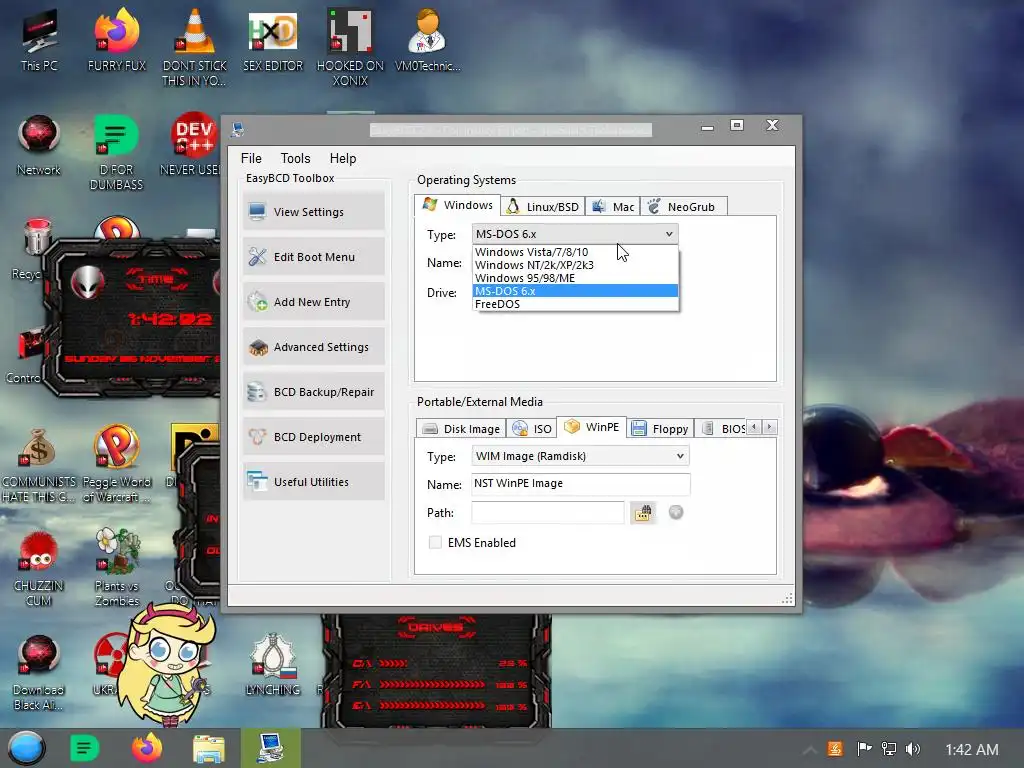Show hidden tray icons chevron

(809, 749)
